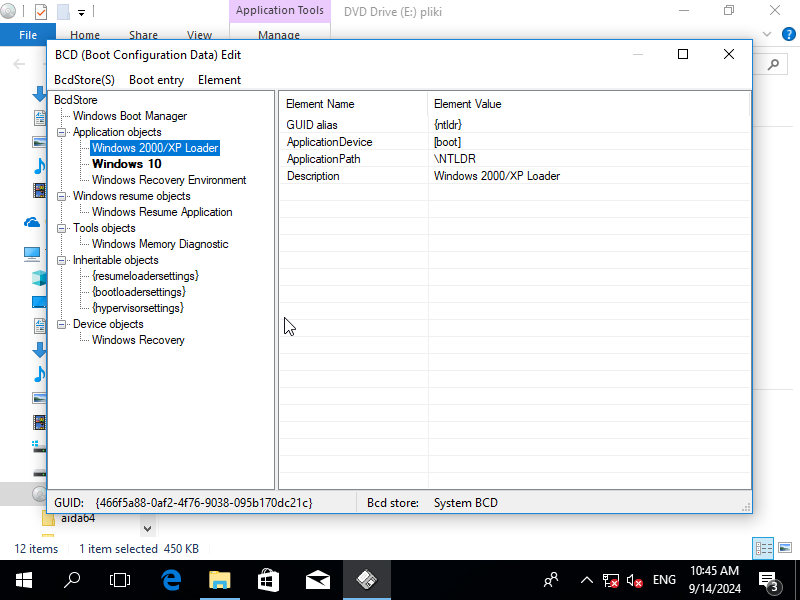Screen dimensions: 800x600
Task: Click the BcdStore root node
Action: 76,100
